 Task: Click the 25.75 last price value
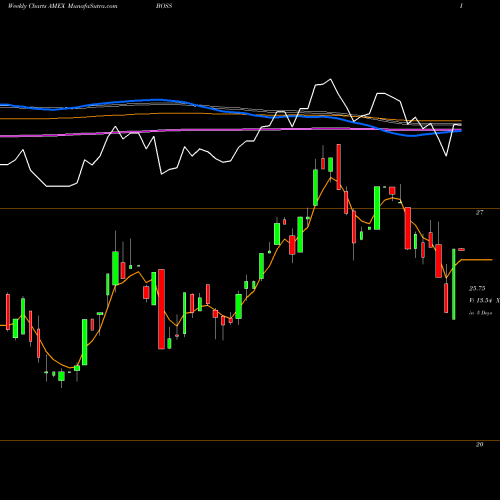point(477,288)
